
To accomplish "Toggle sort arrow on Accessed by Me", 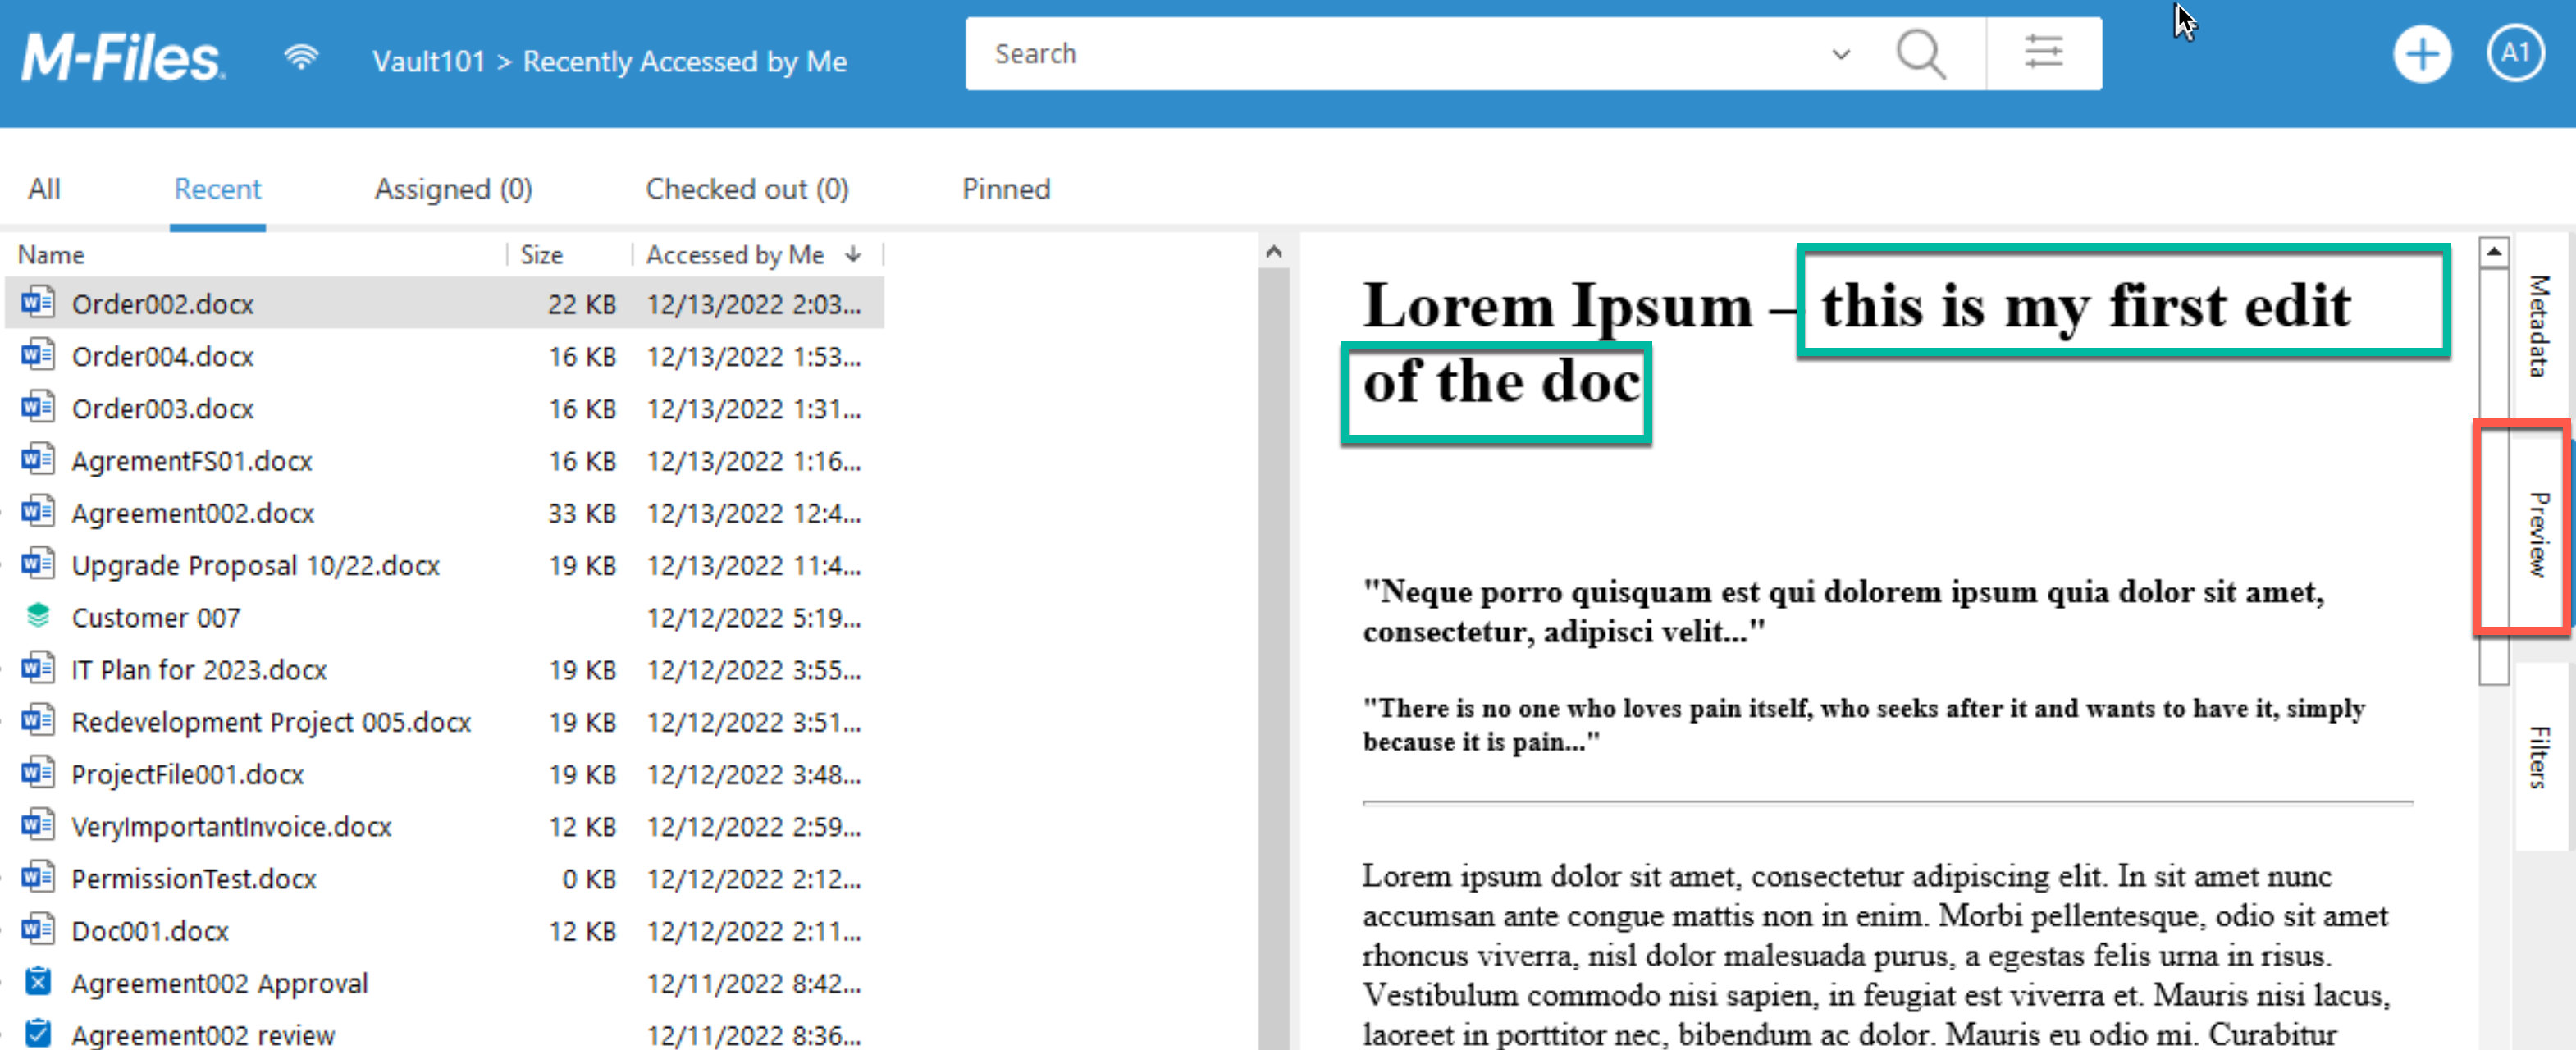I will [853, 254].
